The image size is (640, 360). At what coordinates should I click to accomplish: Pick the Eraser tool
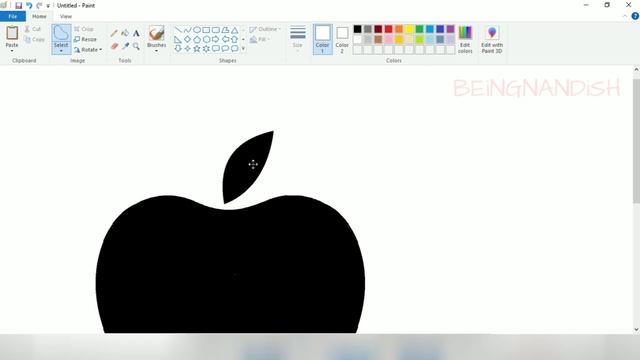pos(114,46)
